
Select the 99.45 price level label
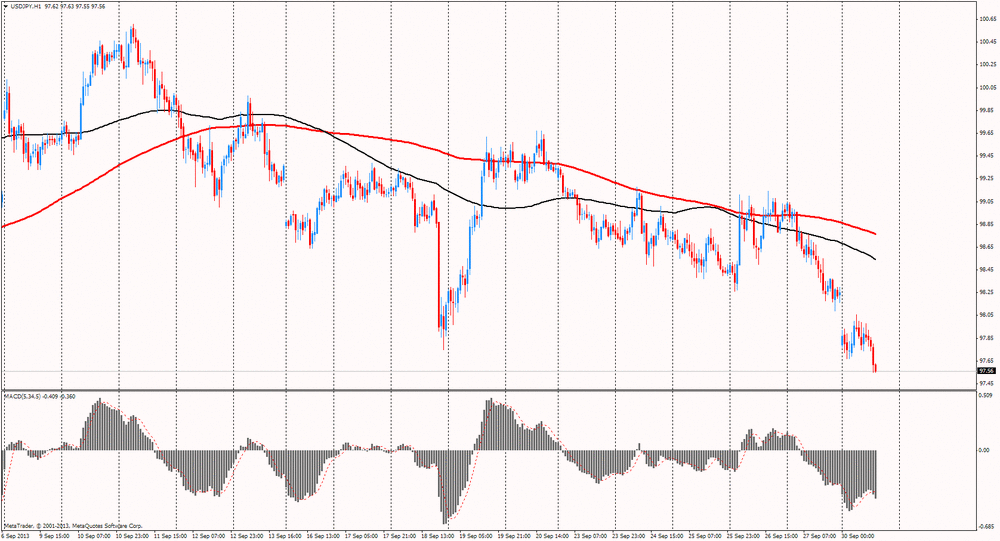[x=987, y=156]
